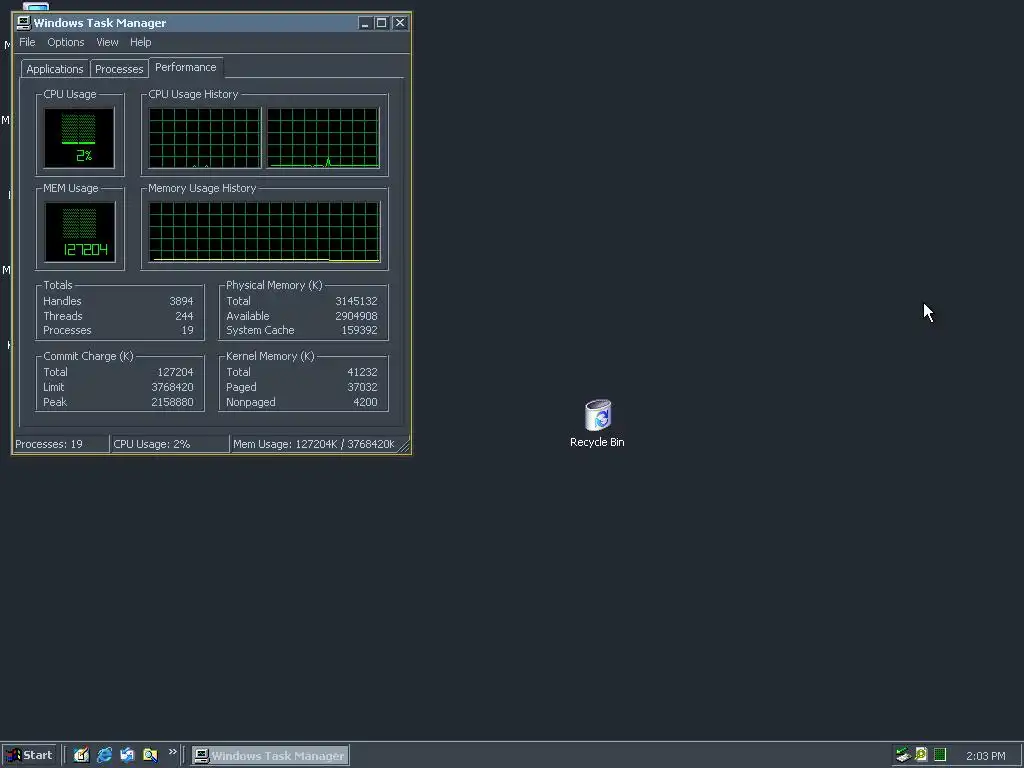Screen dimensions: 1024x768
Task: Open the Options menu
Action: point(65,42)
